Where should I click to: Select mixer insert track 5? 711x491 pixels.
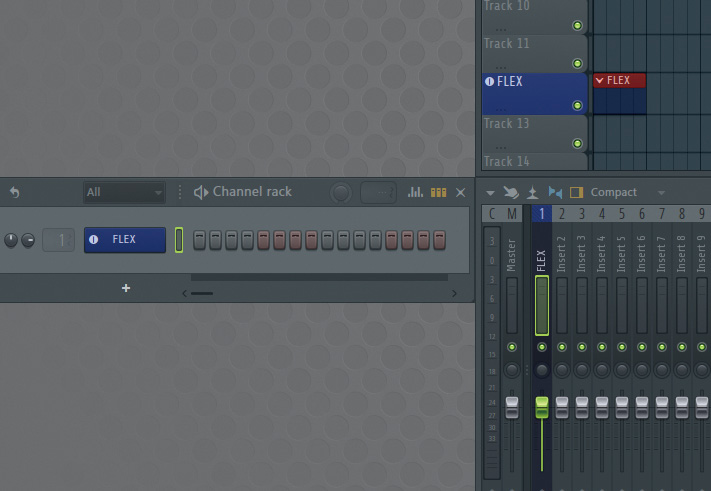coord(622,214)
